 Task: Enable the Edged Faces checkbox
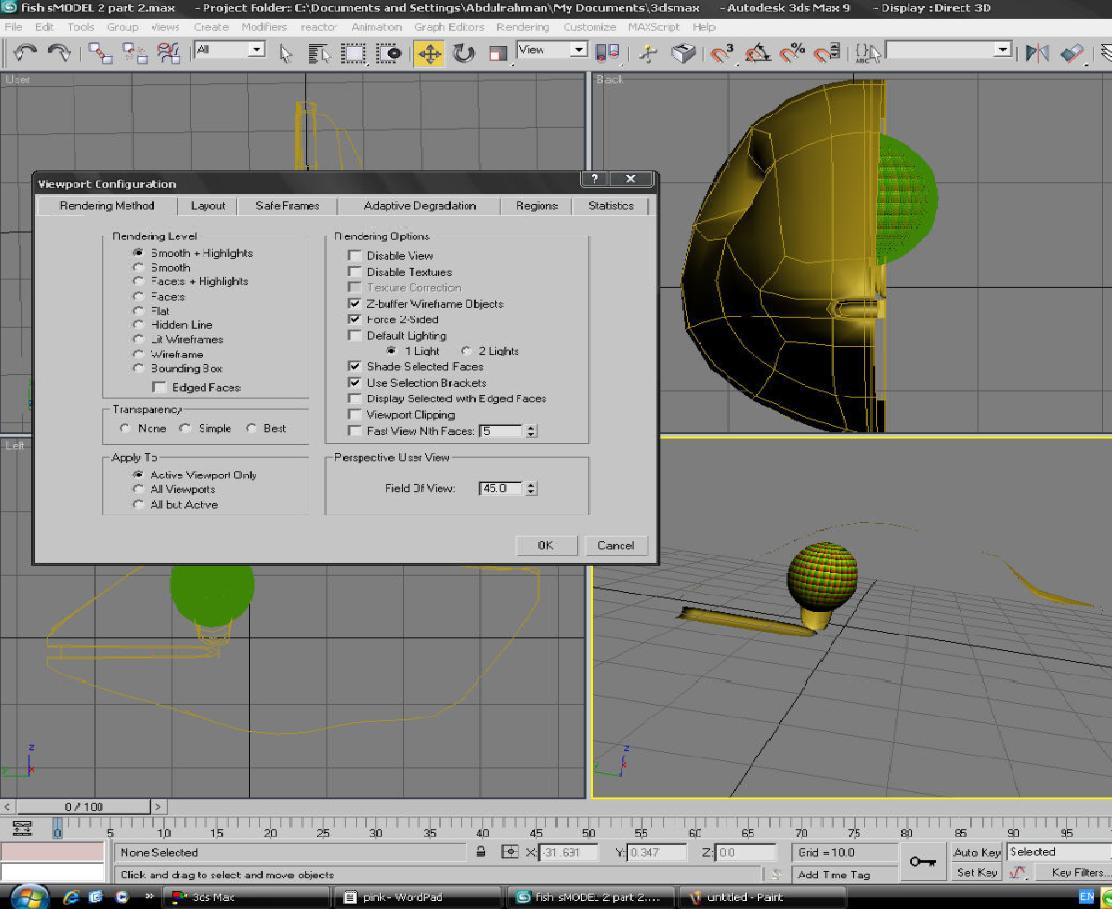click(160, 387)
